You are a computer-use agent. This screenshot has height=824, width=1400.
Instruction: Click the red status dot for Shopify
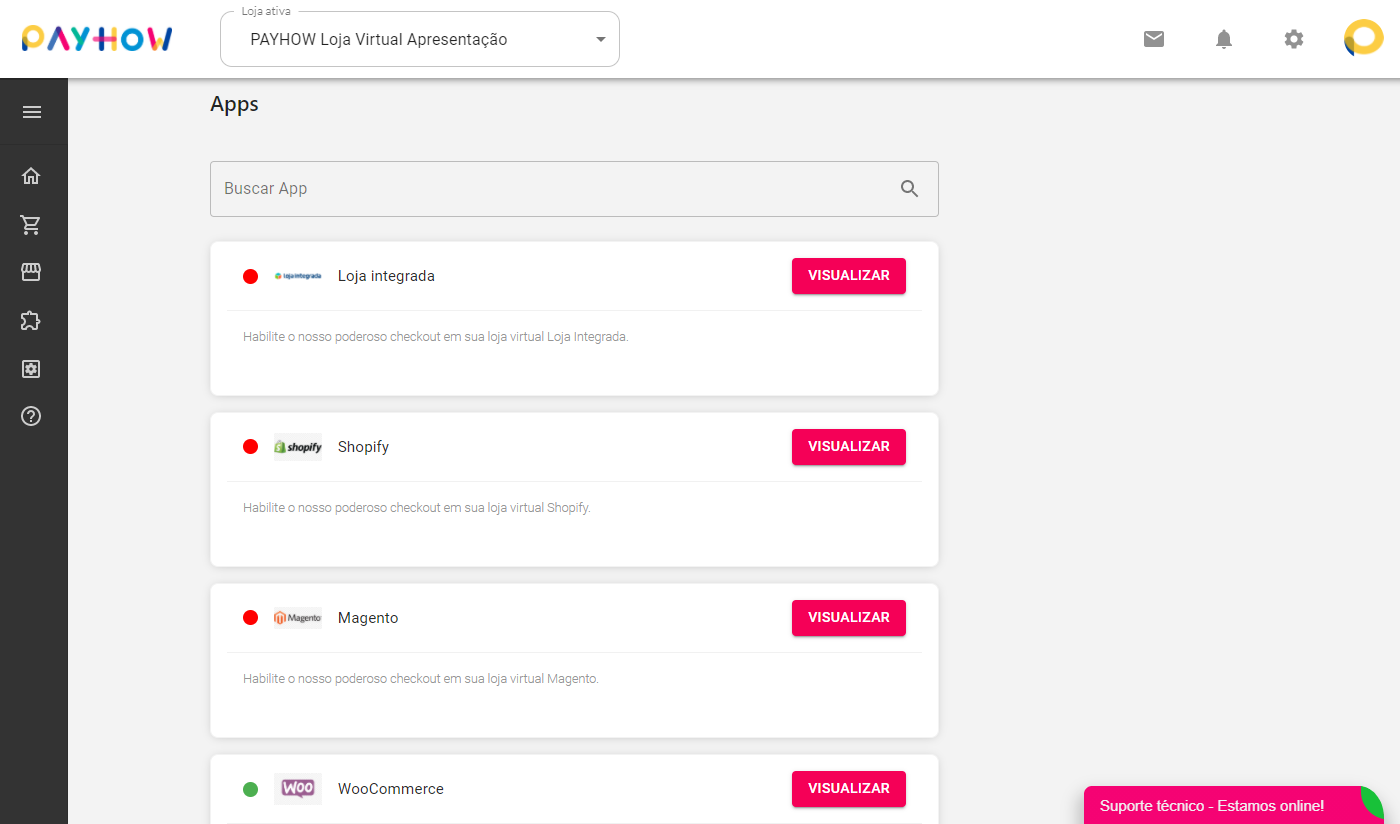tap(251, 447)
